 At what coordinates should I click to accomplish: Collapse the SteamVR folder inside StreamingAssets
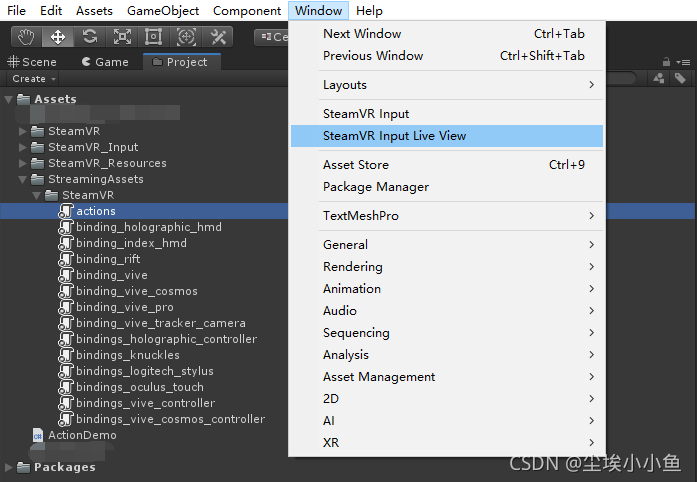(x=37, y=195)
